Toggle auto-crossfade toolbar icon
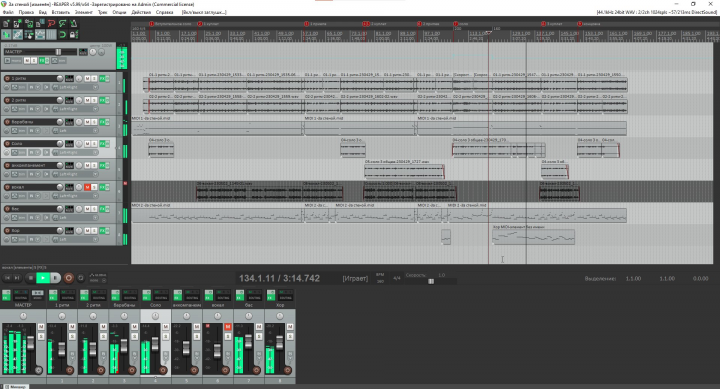 (6, 34)
